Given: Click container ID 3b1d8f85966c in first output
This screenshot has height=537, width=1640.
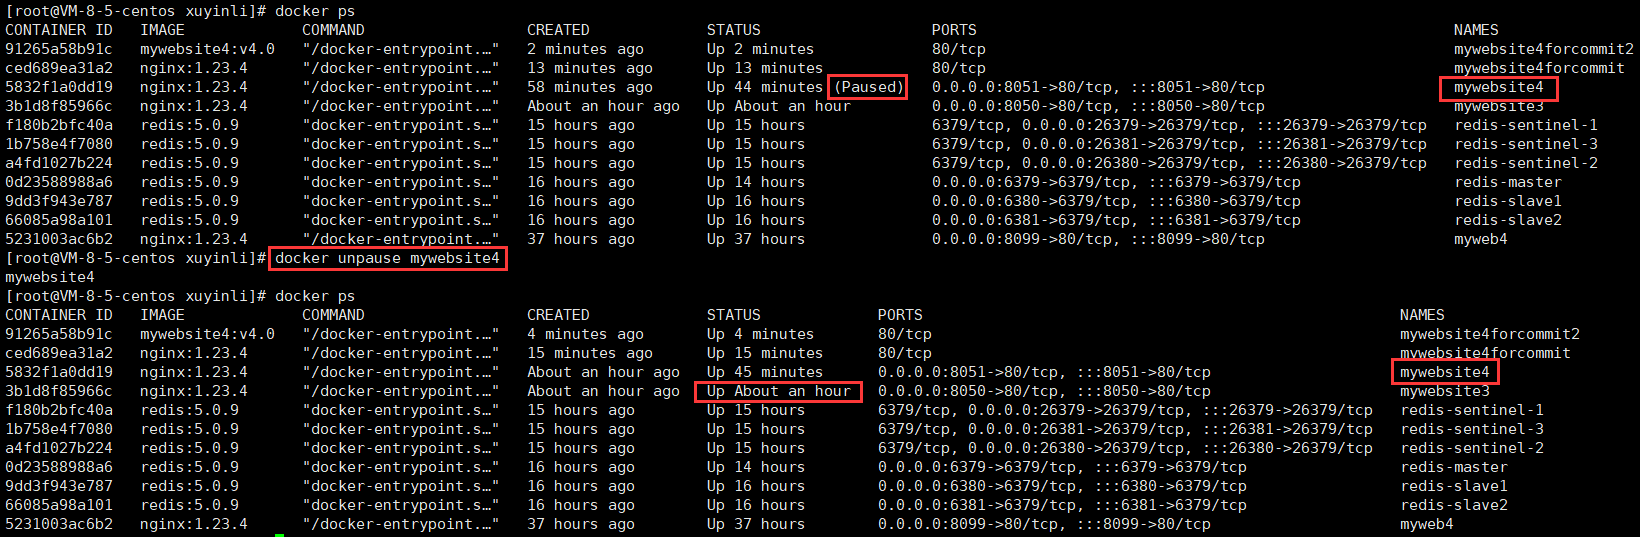Looking at the screenshot, I should tap(59, 106).
